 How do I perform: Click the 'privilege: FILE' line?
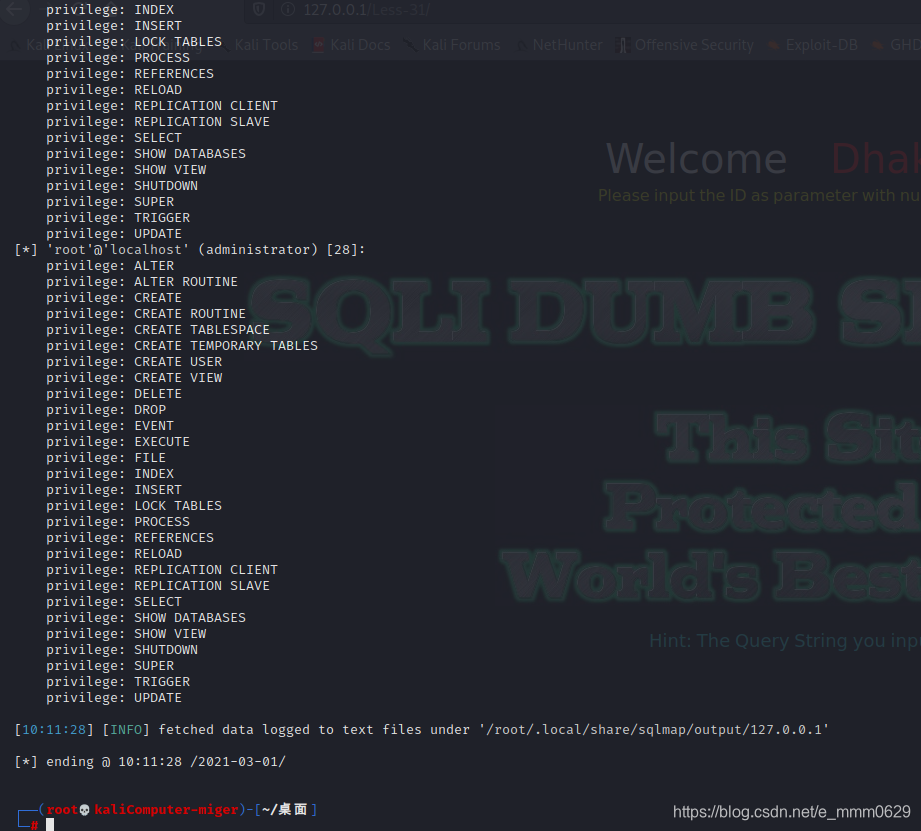(x=106, y=457)
